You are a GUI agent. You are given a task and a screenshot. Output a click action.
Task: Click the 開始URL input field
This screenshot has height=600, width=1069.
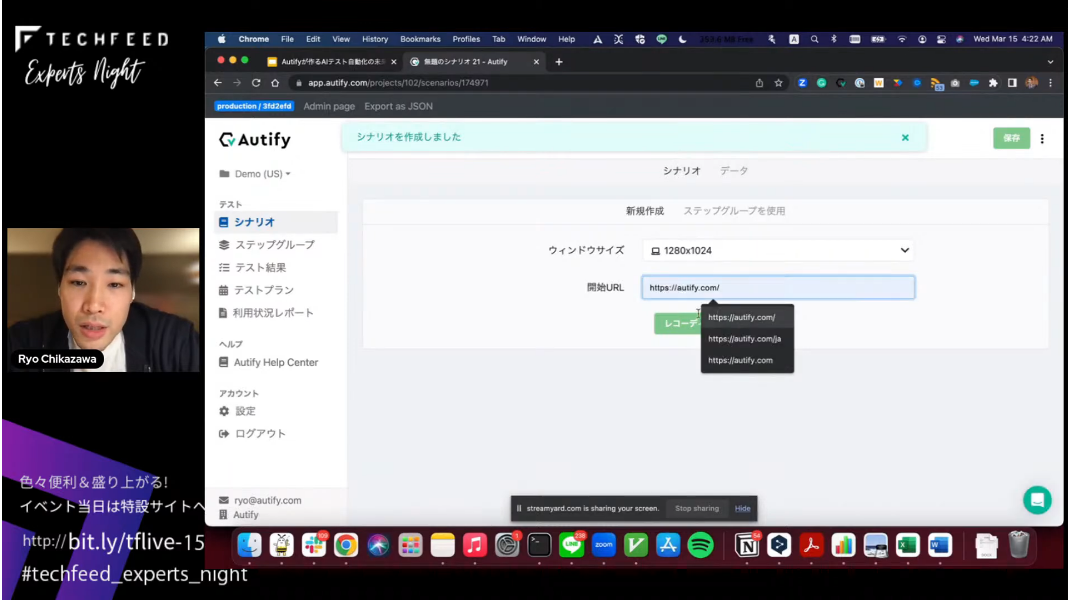click(778, 287)
